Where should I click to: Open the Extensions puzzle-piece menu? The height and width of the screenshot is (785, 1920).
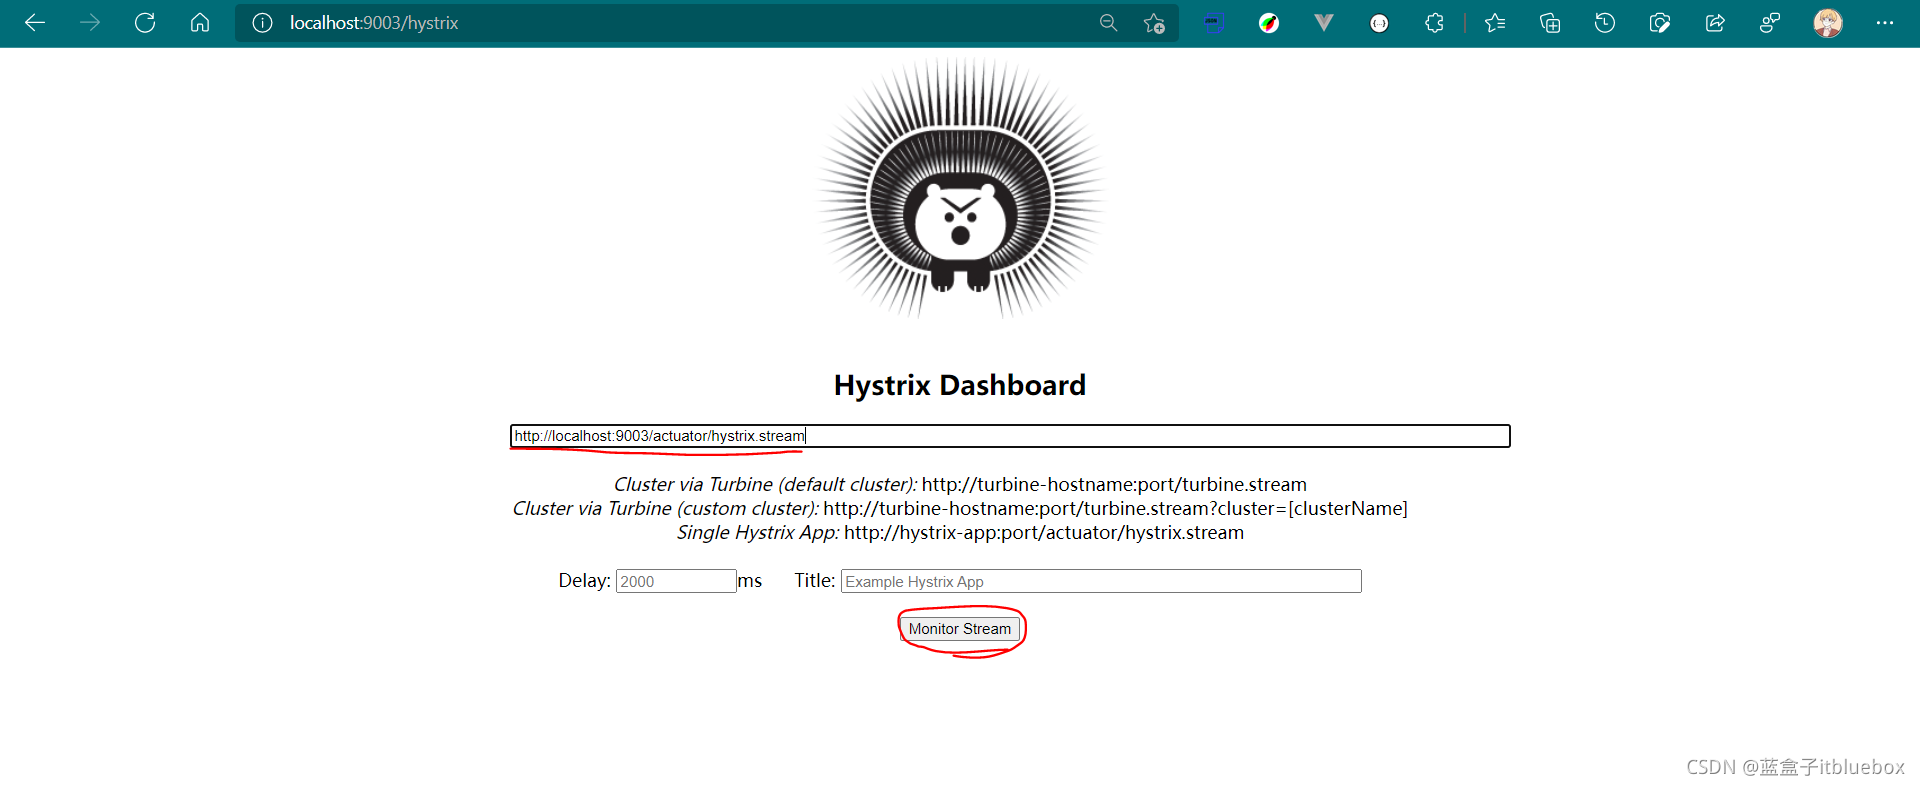click(x=1434, y=23)
